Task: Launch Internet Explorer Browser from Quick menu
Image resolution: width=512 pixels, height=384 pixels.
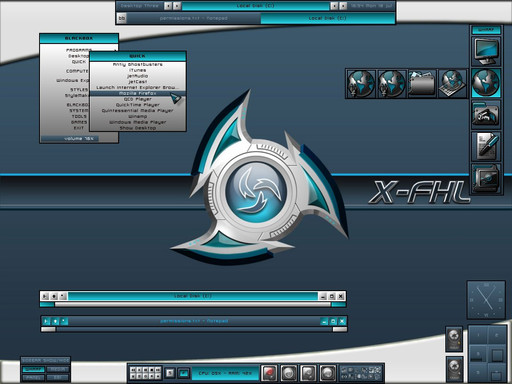Action: tap(138, 87)
